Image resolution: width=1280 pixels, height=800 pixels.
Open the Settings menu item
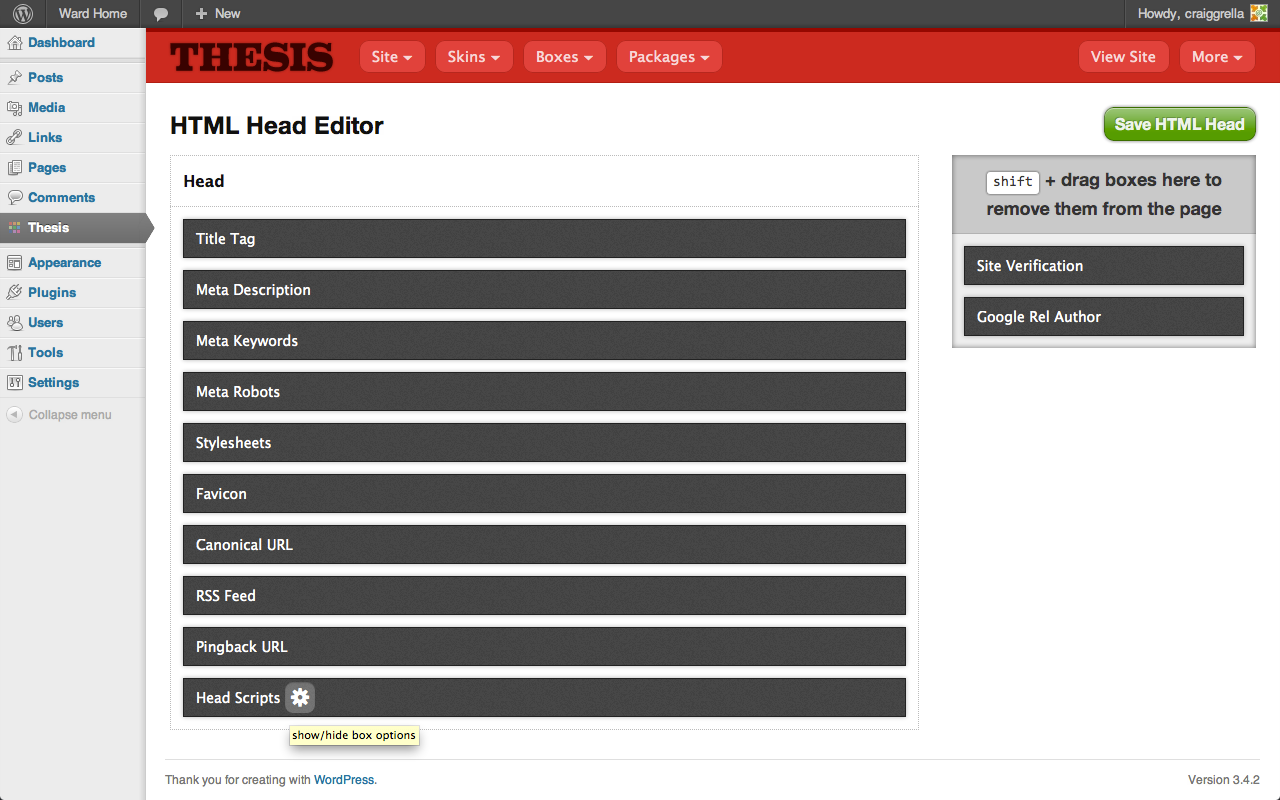pyautogui.click(x=53, y=383)
